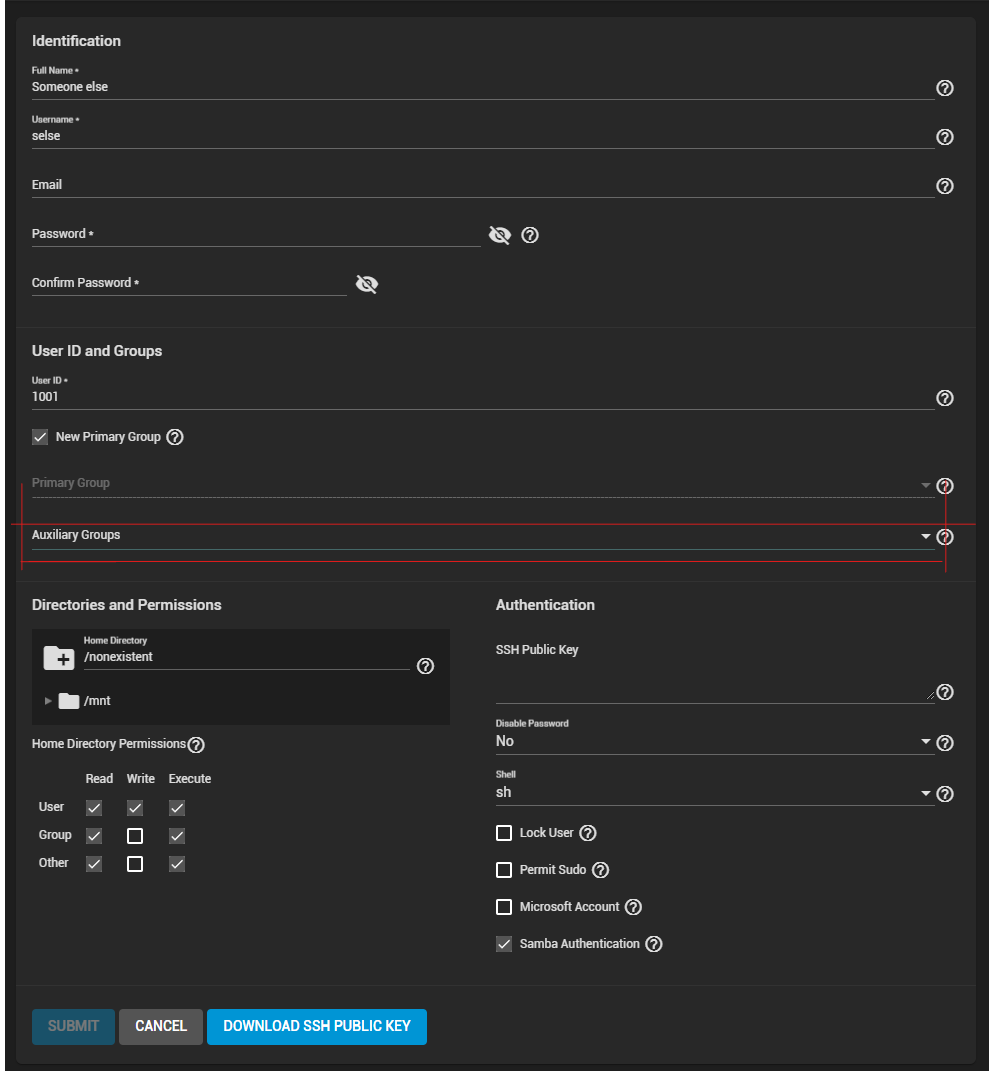Open help for SSH Public Key
989x1071 pixels.
(x=945, y=693)
